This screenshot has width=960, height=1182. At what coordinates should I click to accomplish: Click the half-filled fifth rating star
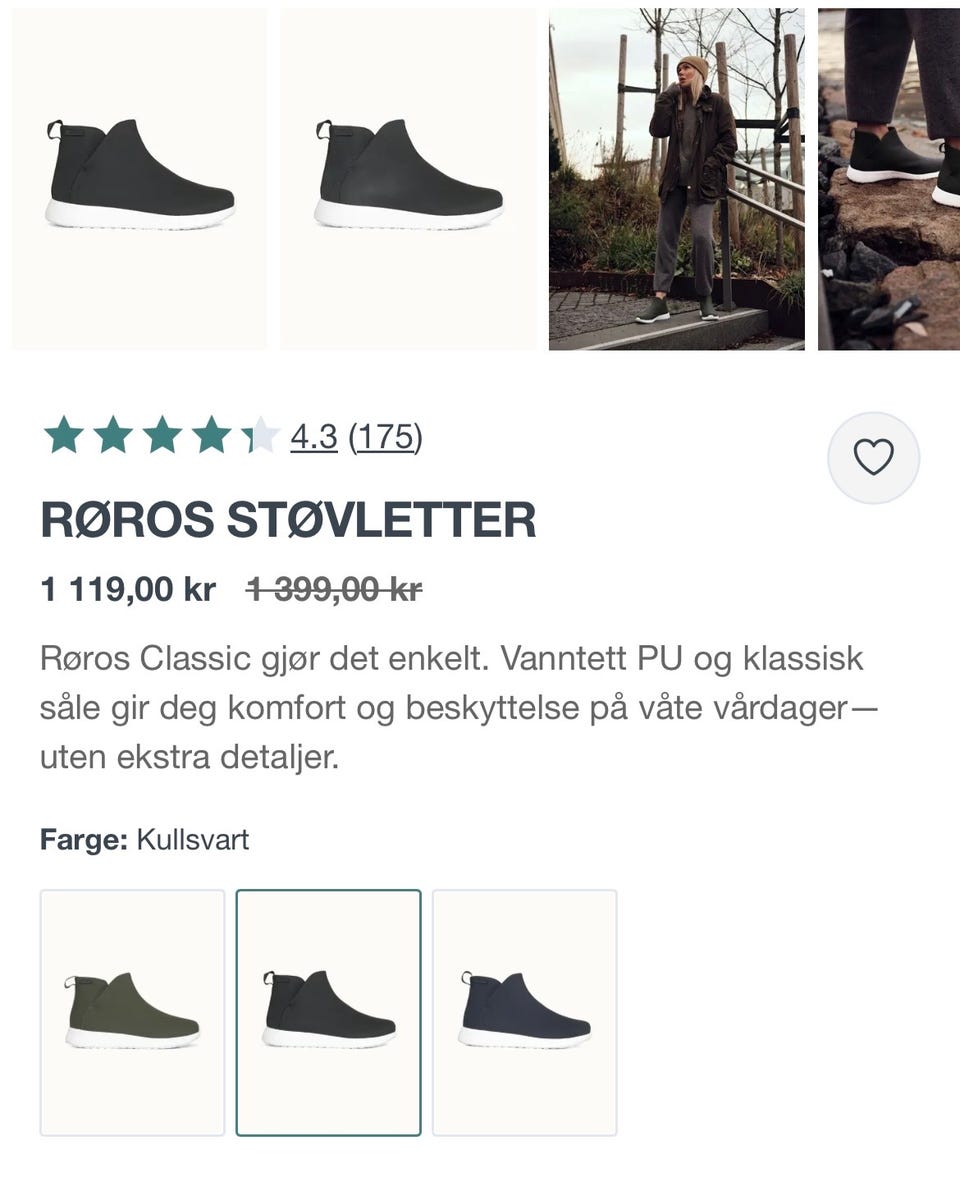(x=260, y=436)
